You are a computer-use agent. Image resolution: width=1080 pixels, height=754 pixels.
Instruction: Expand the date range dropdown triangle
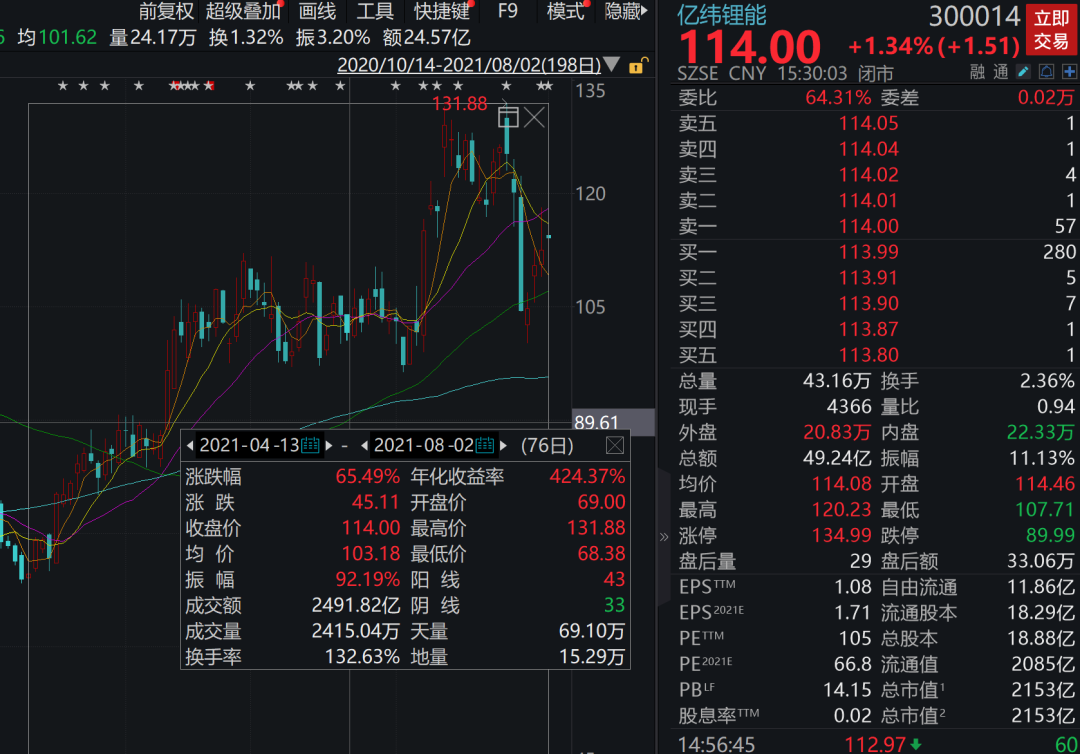[613, 65]
